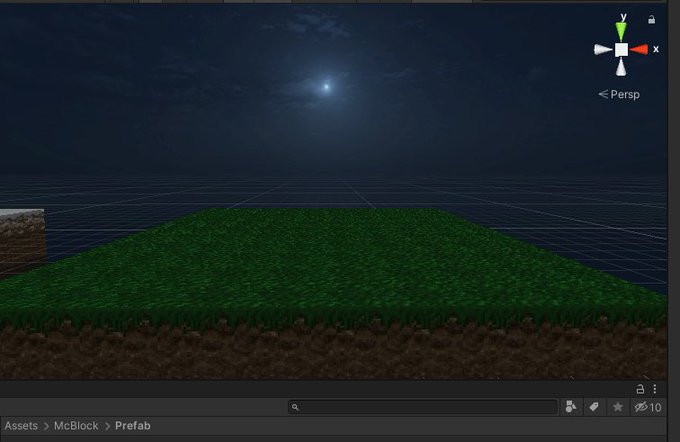Toggle the scene gizmo rotation lock

tap(651, 20)
